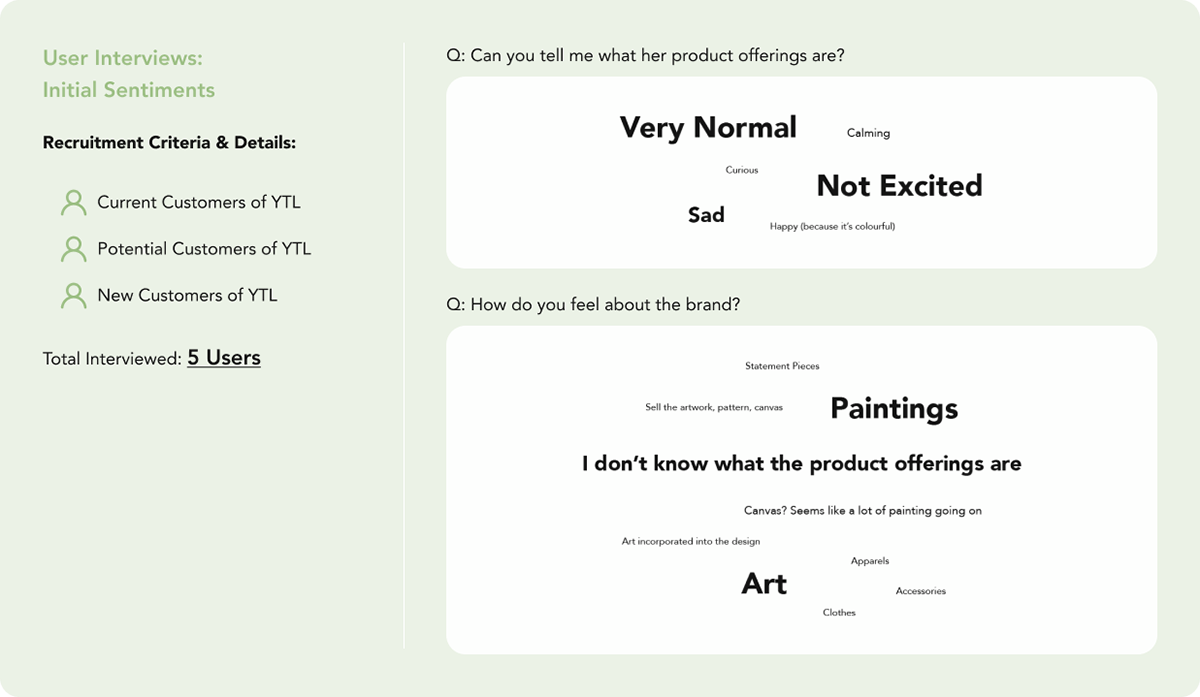Click the user icon beside Current Customers
Image resolution: width=1200 pixels, height=697 pixels.
coord(73,203)
